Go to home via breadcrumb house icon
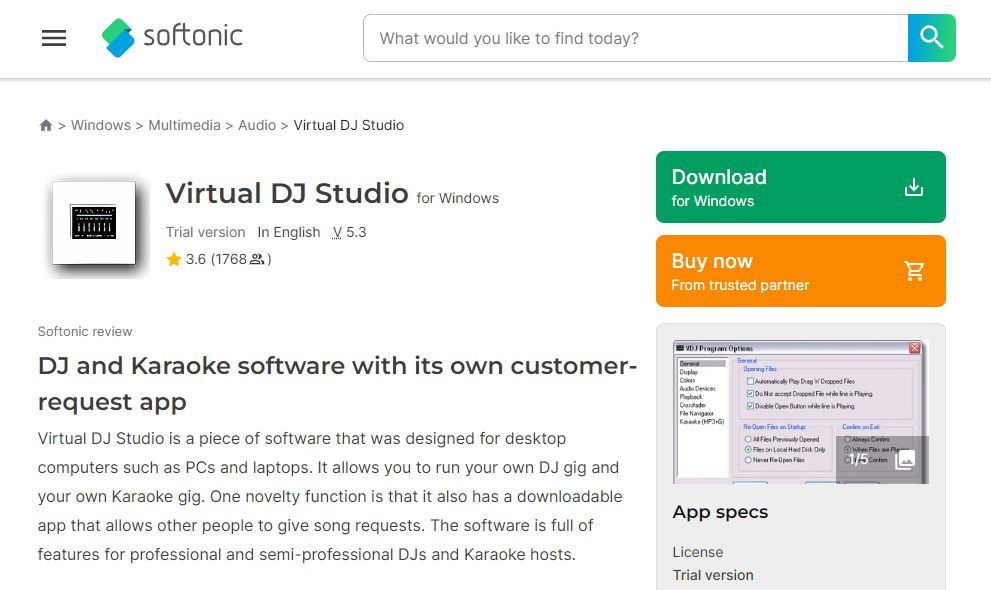 point(46,125)
